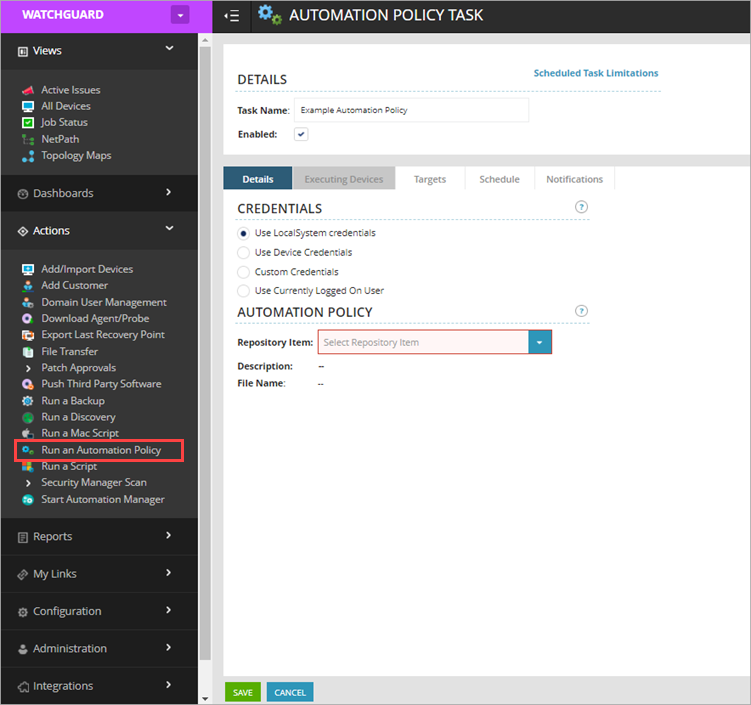Open the Scheduled Task Limitations link
Viewport: 751px width, 705px height.
(596, 73)
